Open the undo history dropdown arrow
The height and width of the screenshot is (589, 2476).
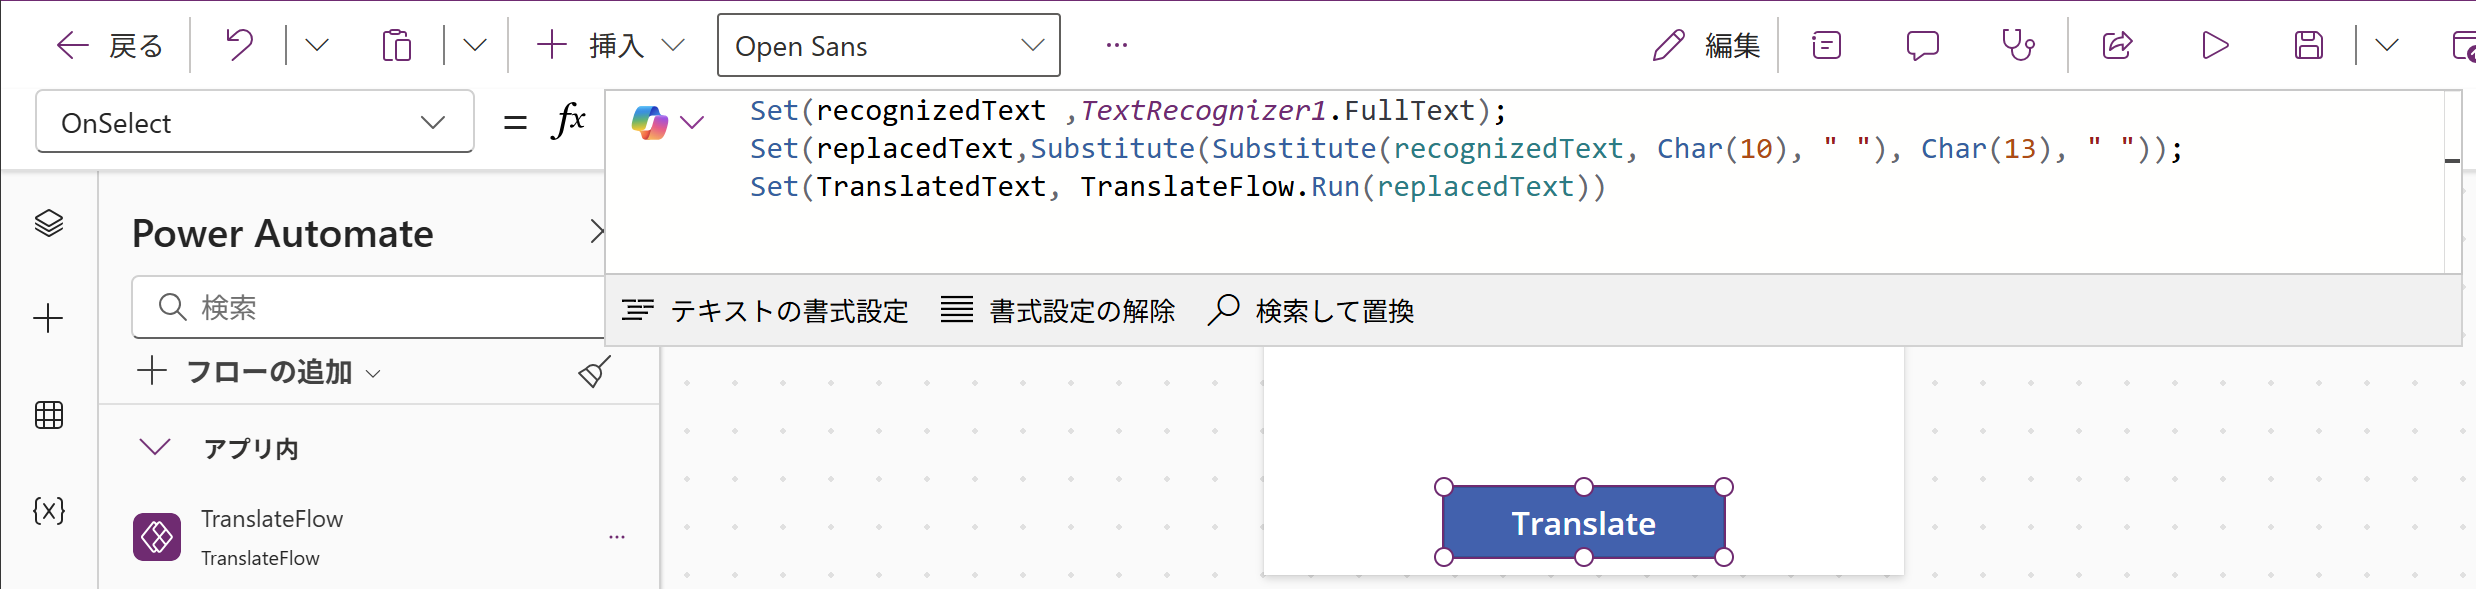pos(317,45)
